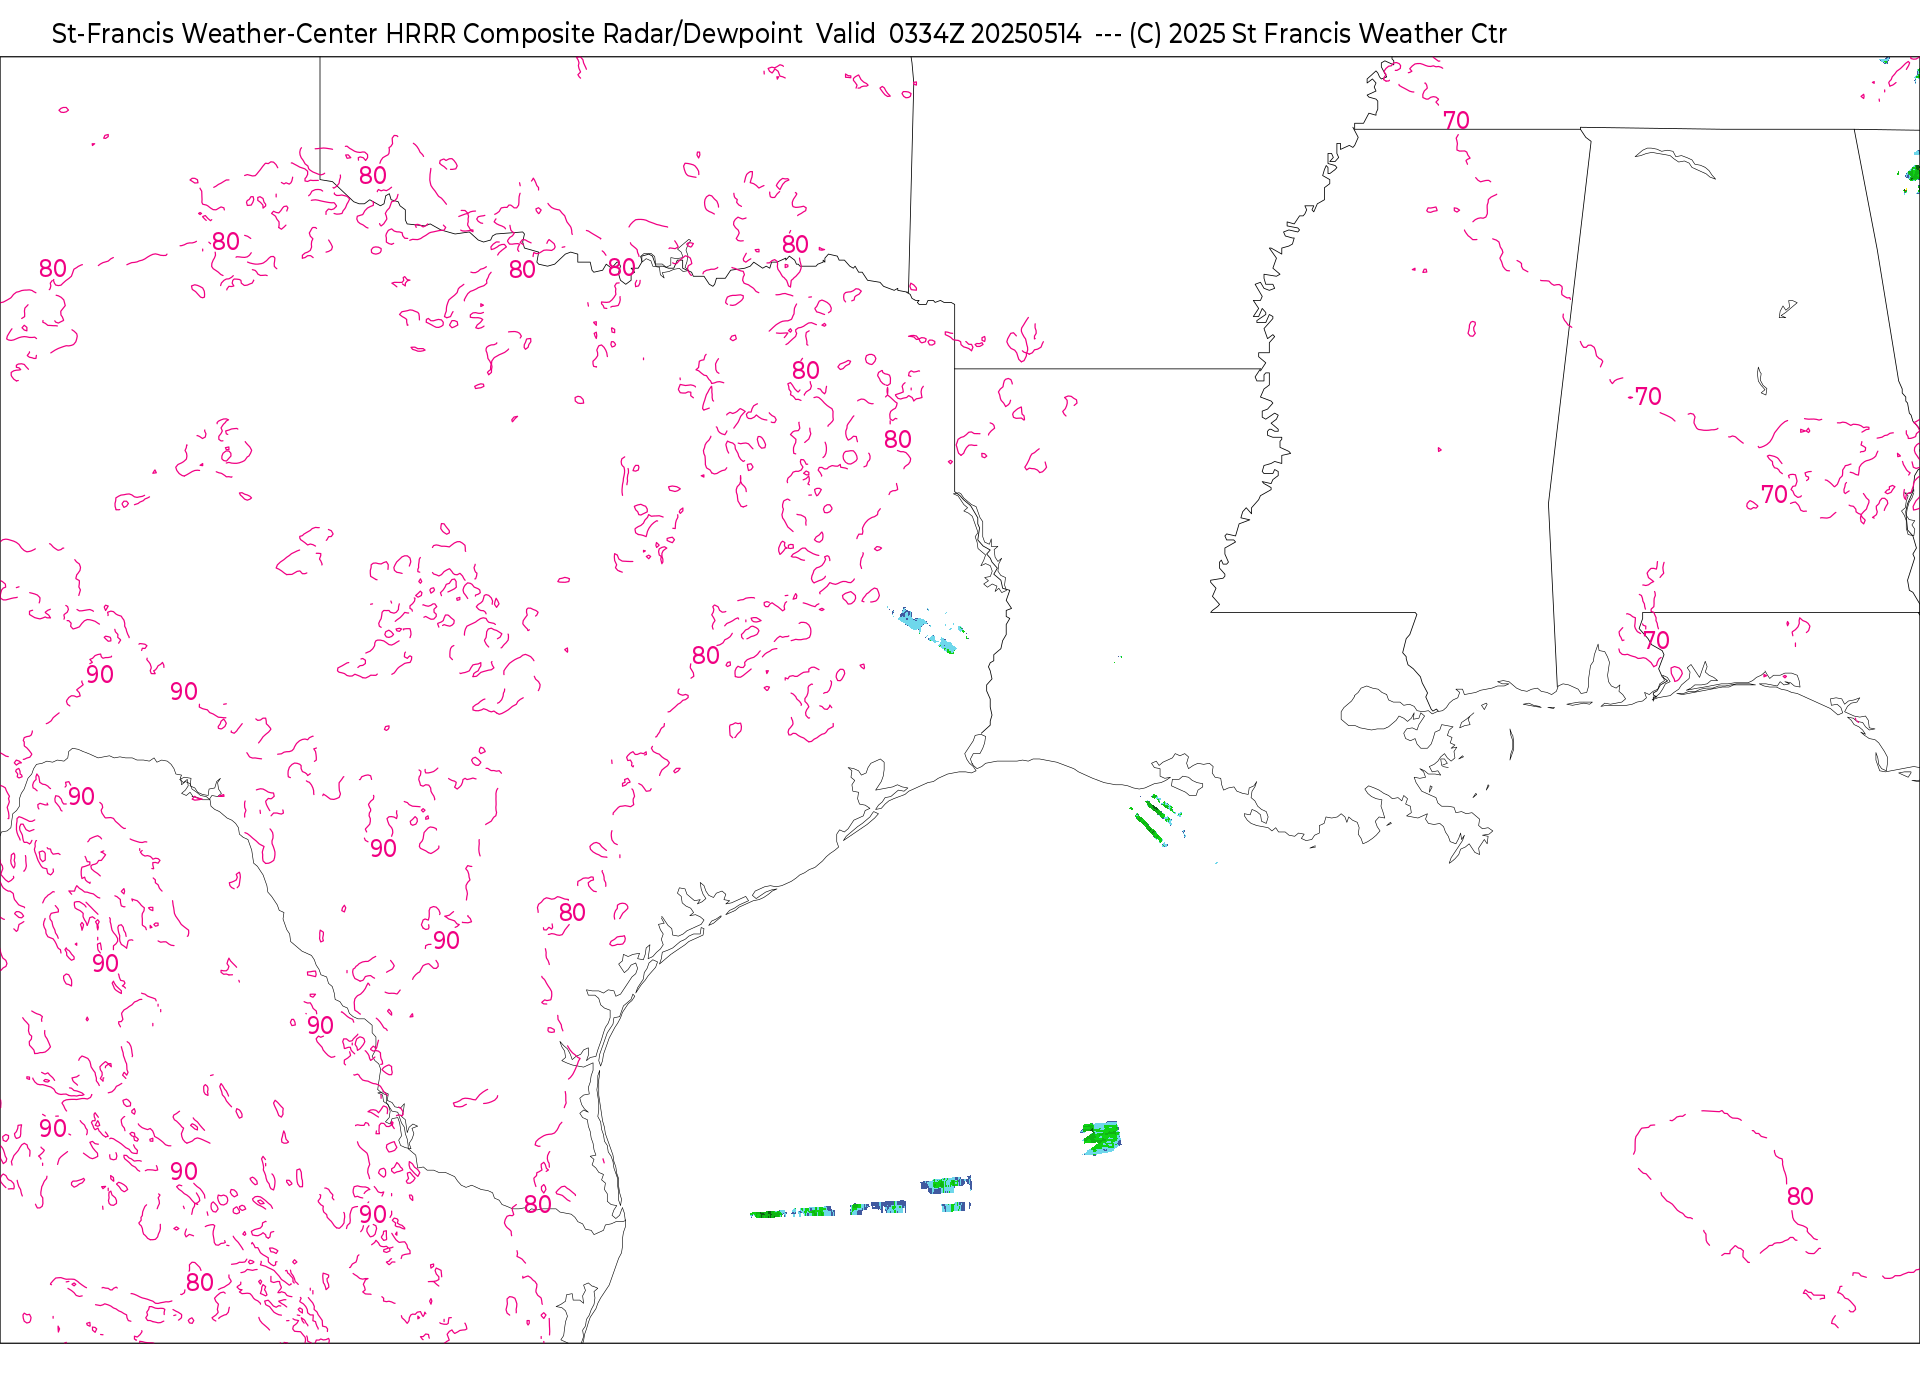The height and width of the screenshot is (1400, 1920).
Task: Click the green-cyan radar cell in the central Gulf
Action: click(x=1101, y=1138)
